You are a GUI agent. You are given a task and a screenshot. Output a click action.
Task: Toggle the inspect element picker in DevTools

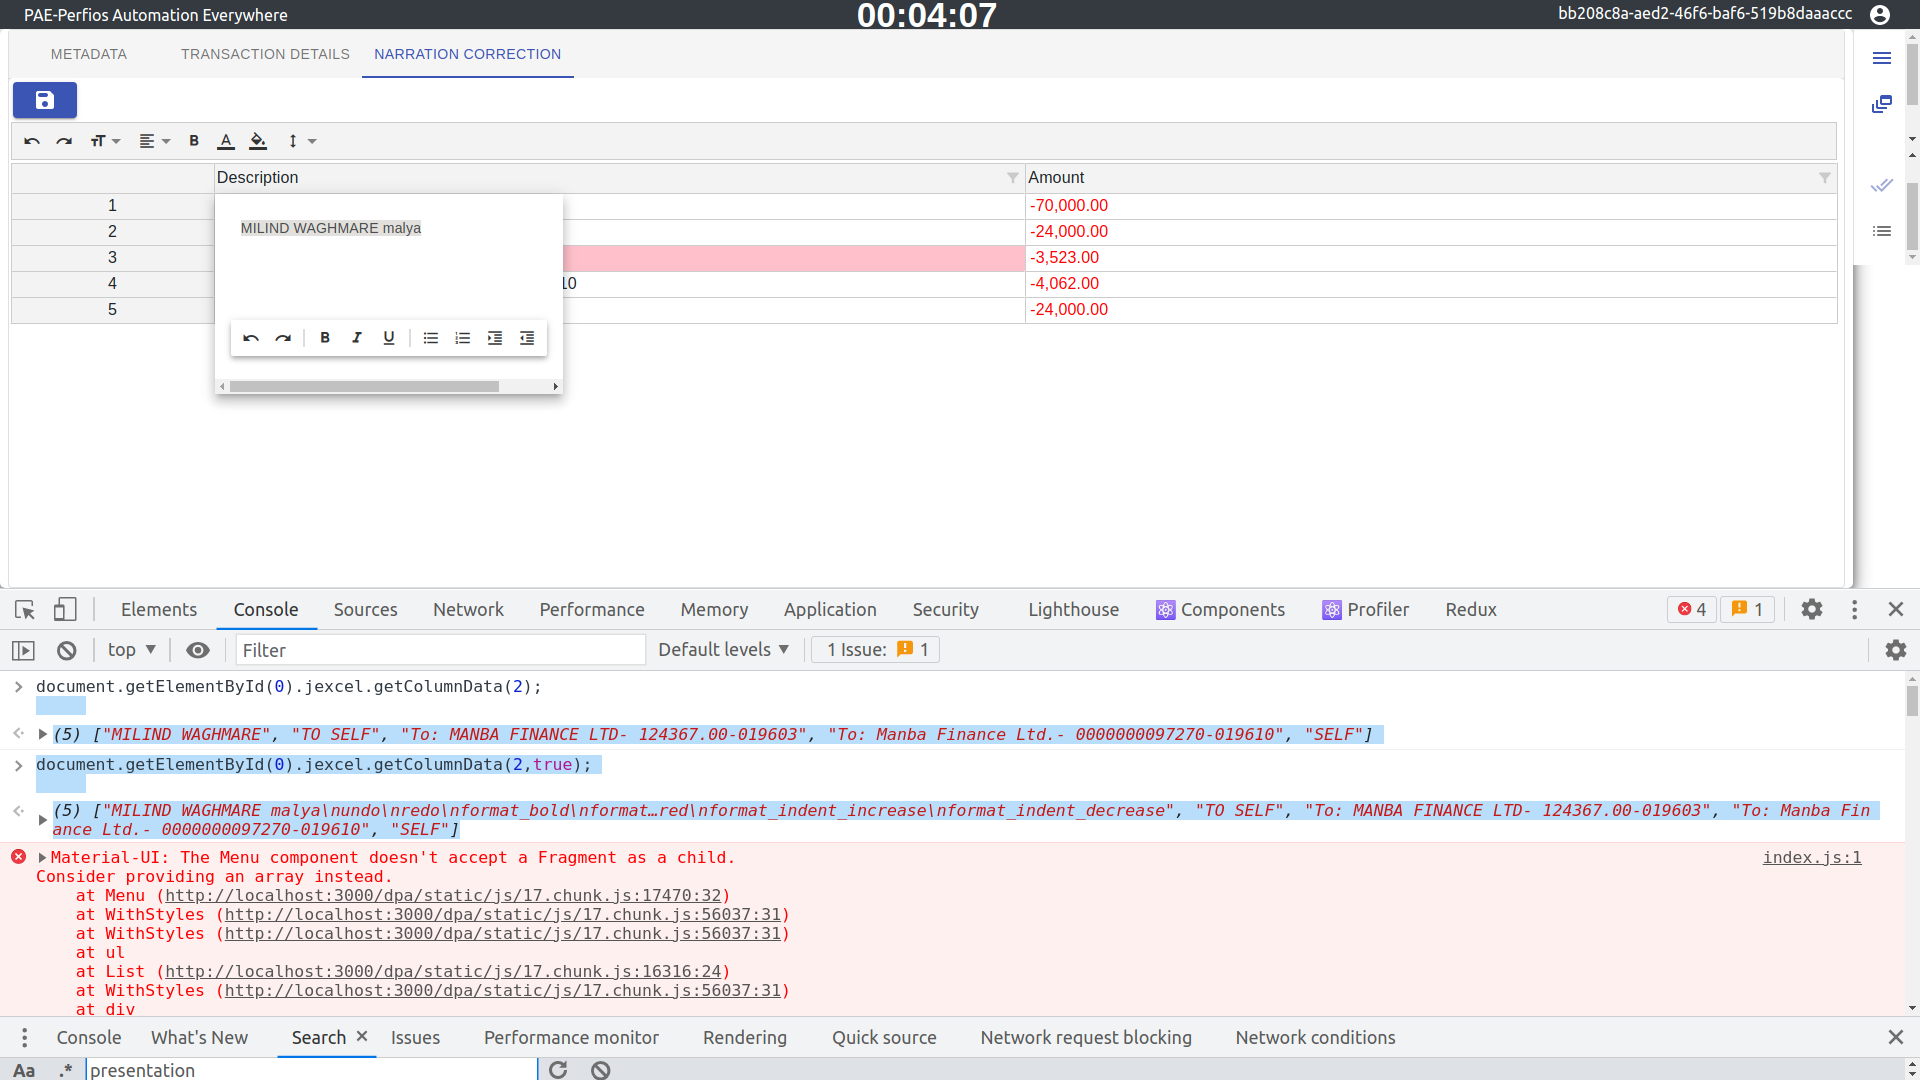pos(23,609)
